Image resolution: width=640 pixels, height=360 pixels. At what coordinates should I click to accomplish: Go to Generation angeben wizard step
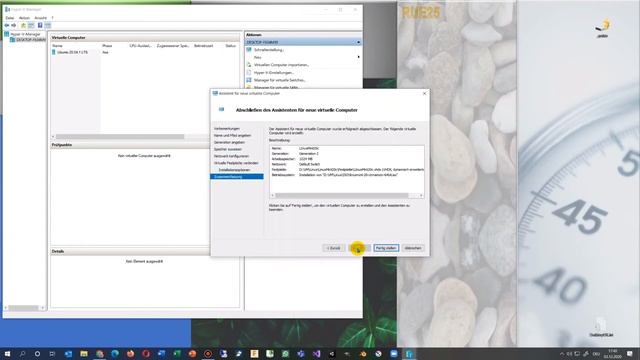point(229,142)
